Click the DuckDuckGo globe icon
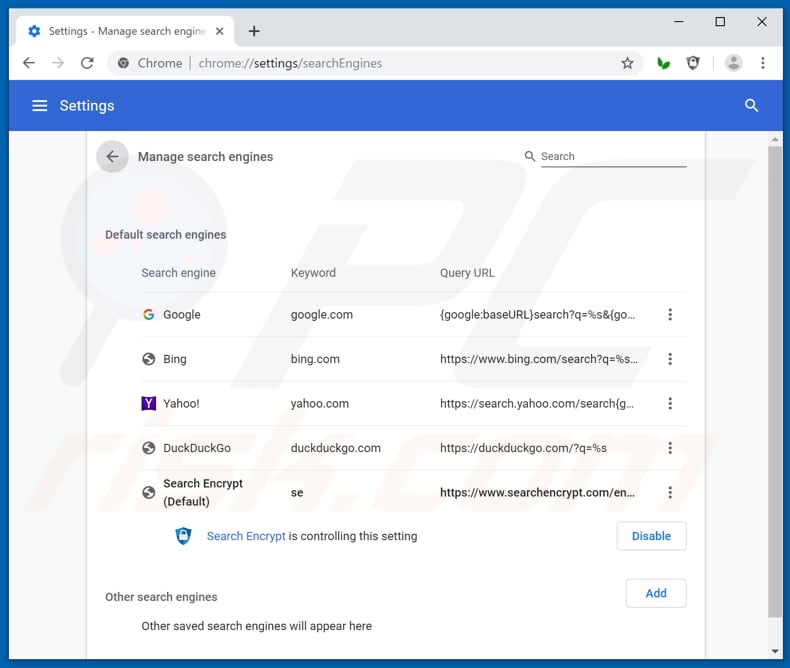 [x=148, y=448]
